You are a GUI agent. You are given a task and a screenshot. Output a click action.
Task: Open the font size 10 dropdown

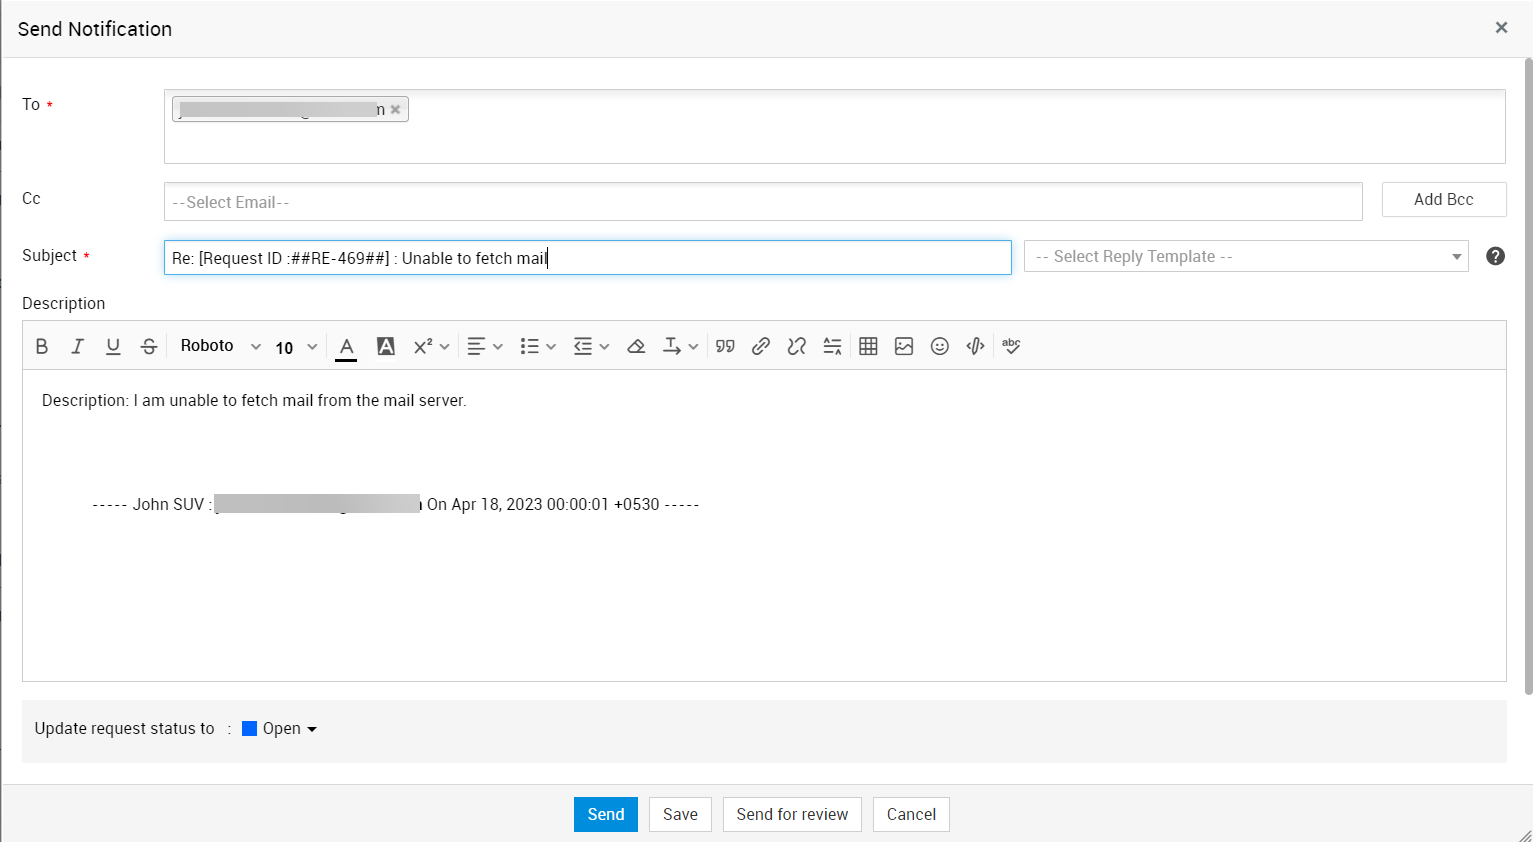(x=296, y=347)
